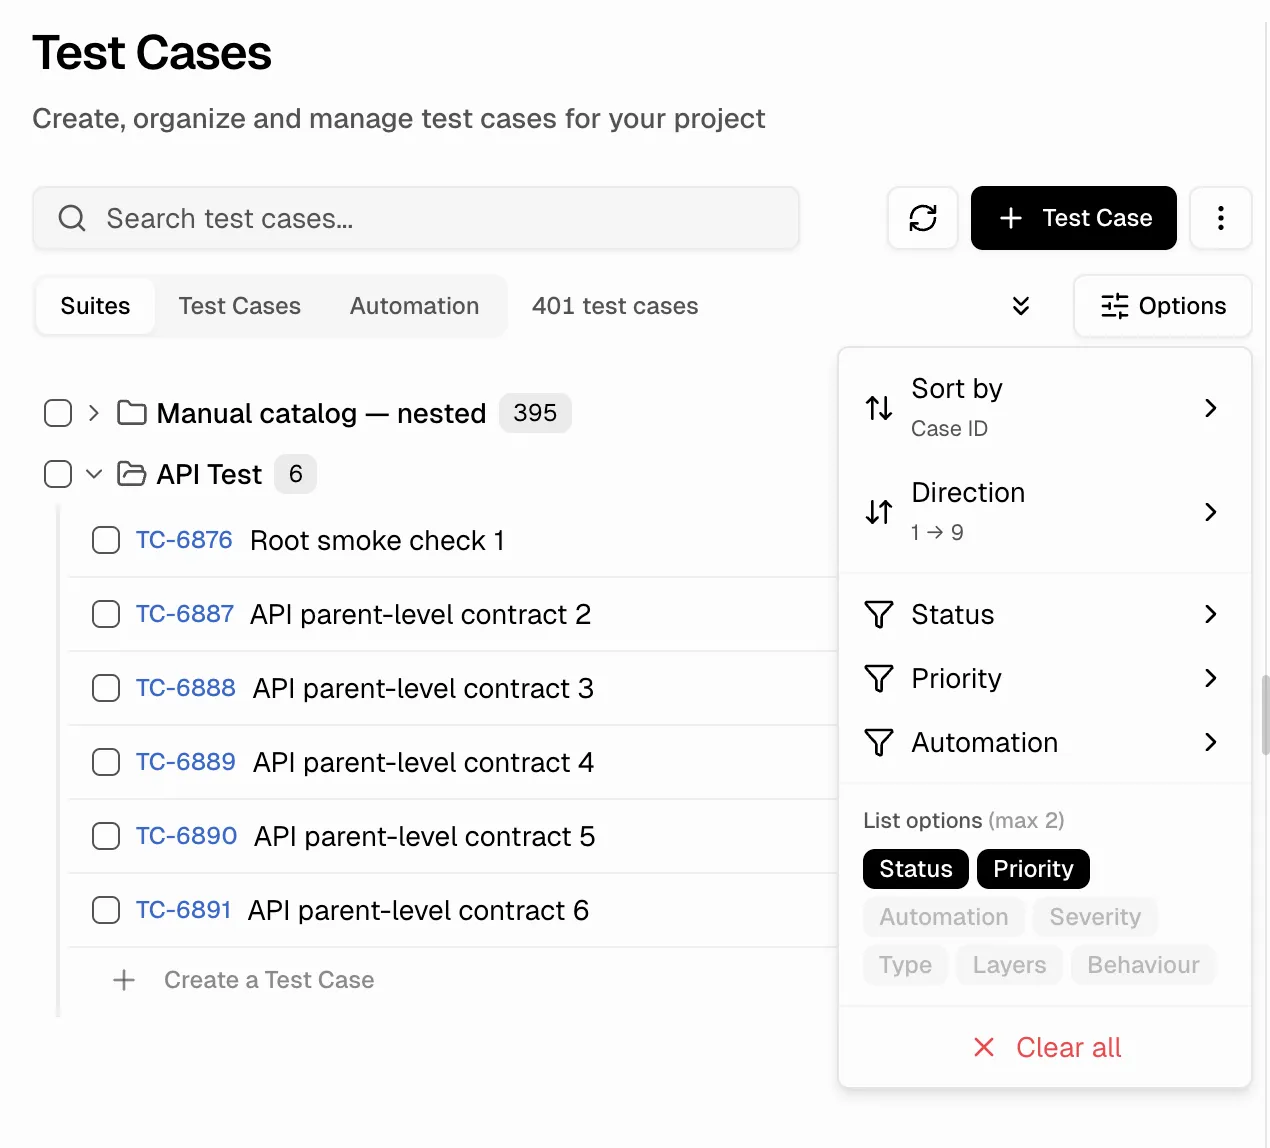The height and width of the screenshot is (1148, 1270).
Task: Click the search magnifier icon
Action: click(71, 218)
